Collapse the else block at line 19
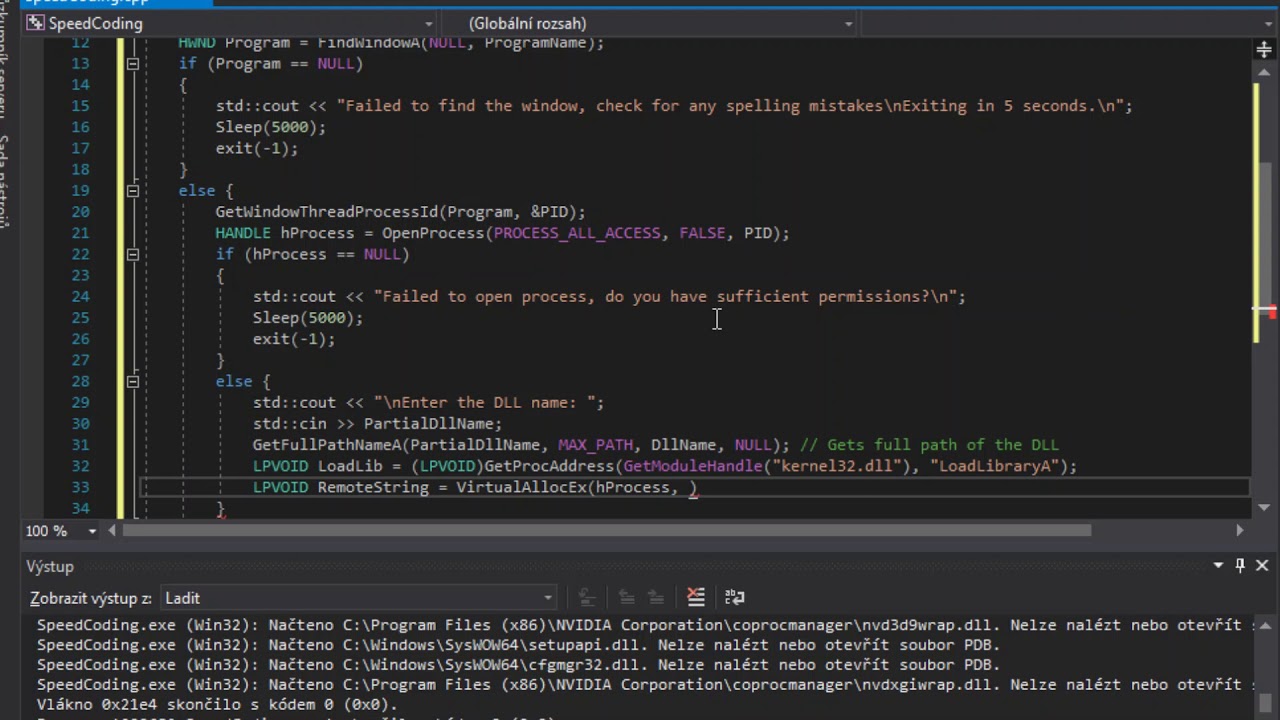The width and height of the screenshot is (1280, 720). pos(132,190)
